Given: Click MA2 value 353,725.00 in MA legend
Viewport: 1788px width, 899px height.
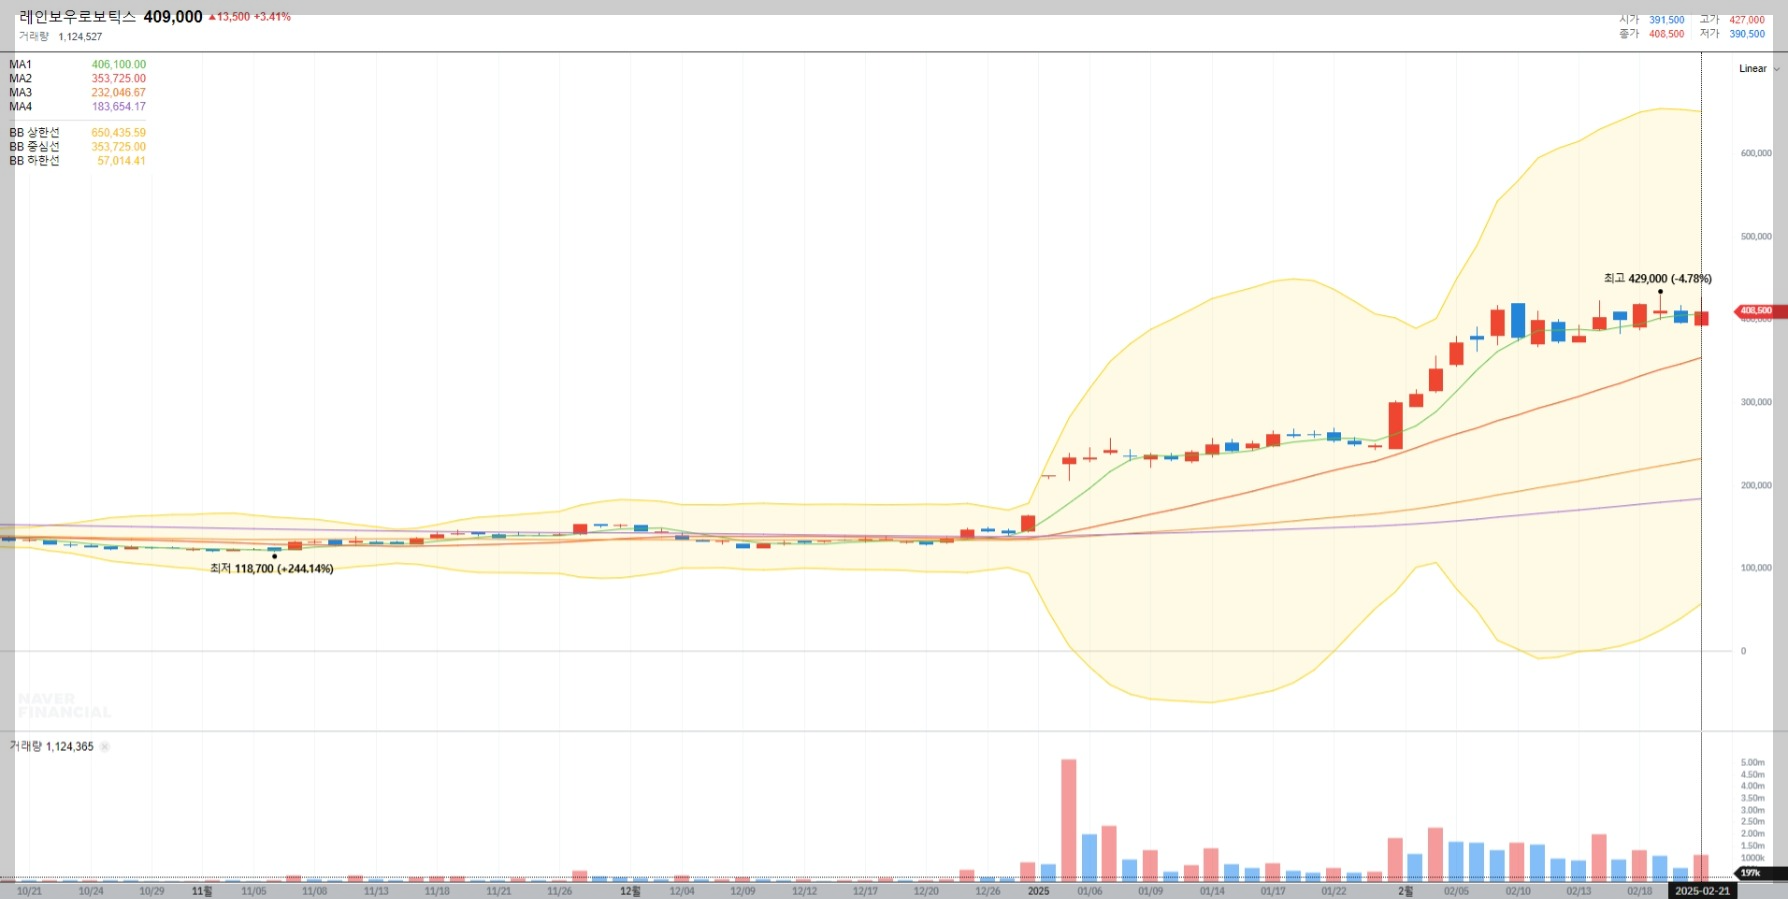Looking at the screenshot, I should click(x=119, y=79).
